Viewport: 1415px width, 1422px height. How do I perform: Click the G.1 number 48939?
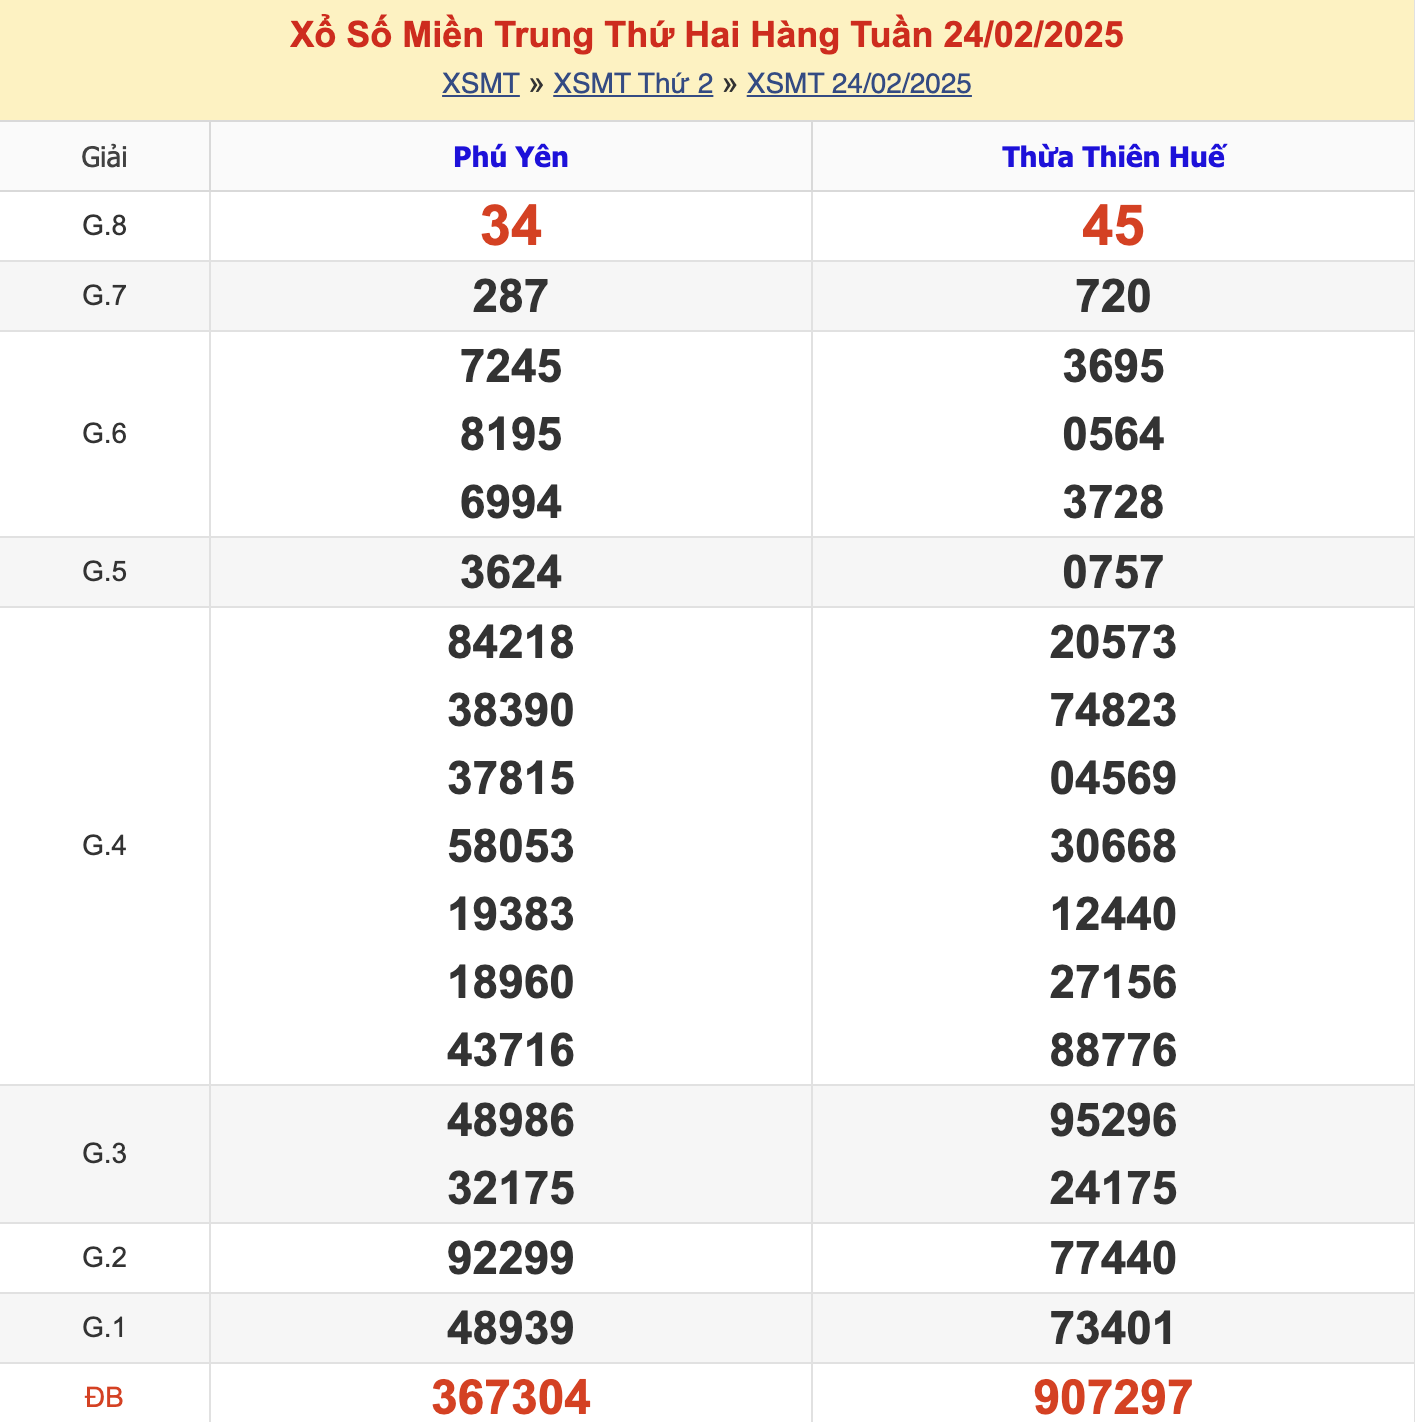(x=511, y=1328)
